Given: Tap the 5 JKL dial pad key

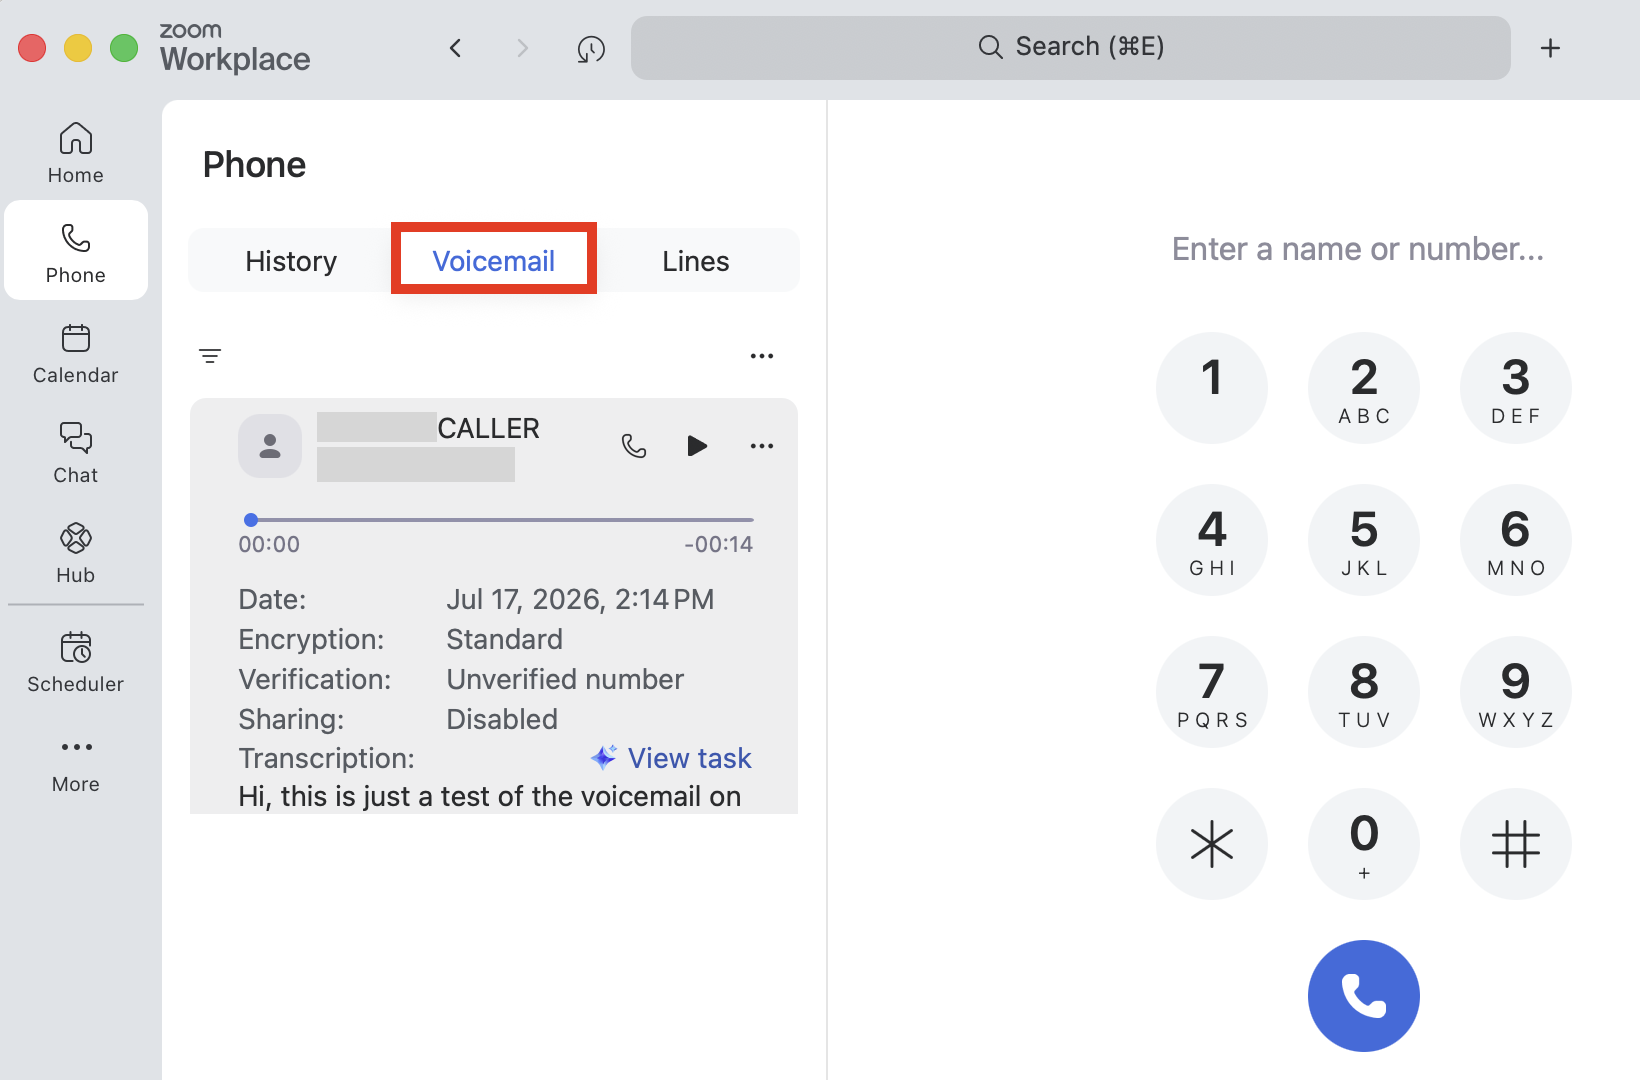Looking at the screenshot, I should point(1364,540).
